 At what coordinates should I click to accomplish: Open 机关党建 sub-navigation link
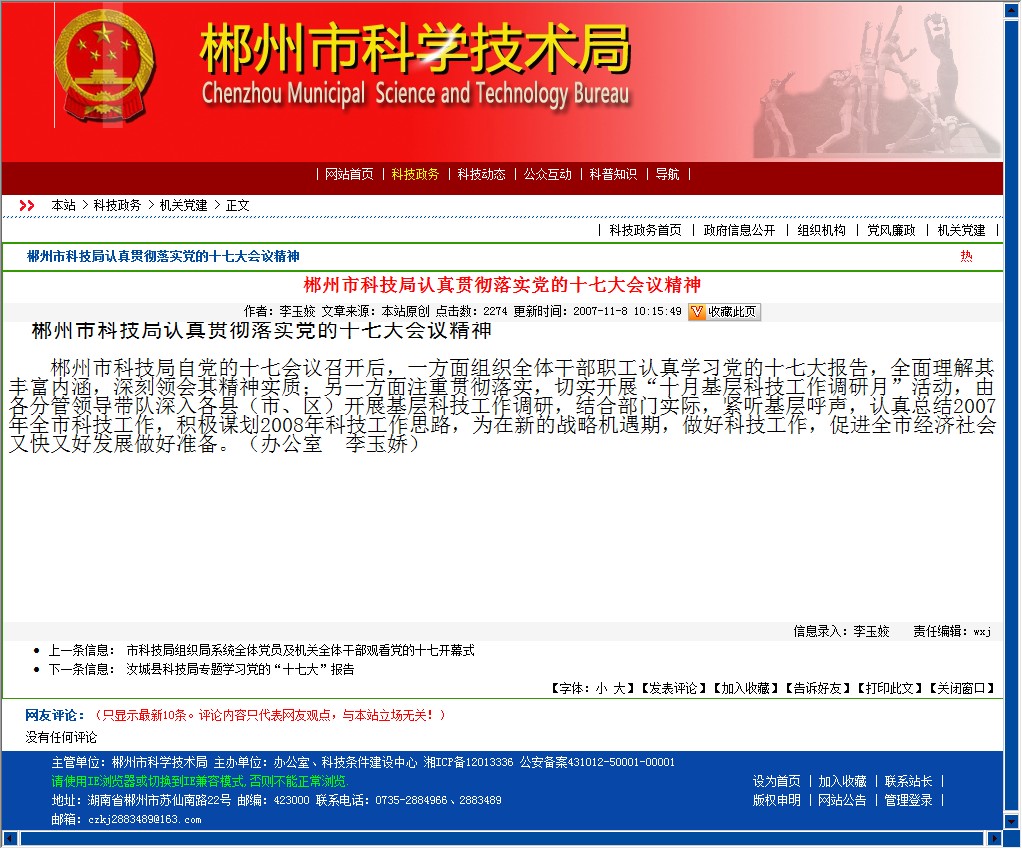[x=961, y=230]
